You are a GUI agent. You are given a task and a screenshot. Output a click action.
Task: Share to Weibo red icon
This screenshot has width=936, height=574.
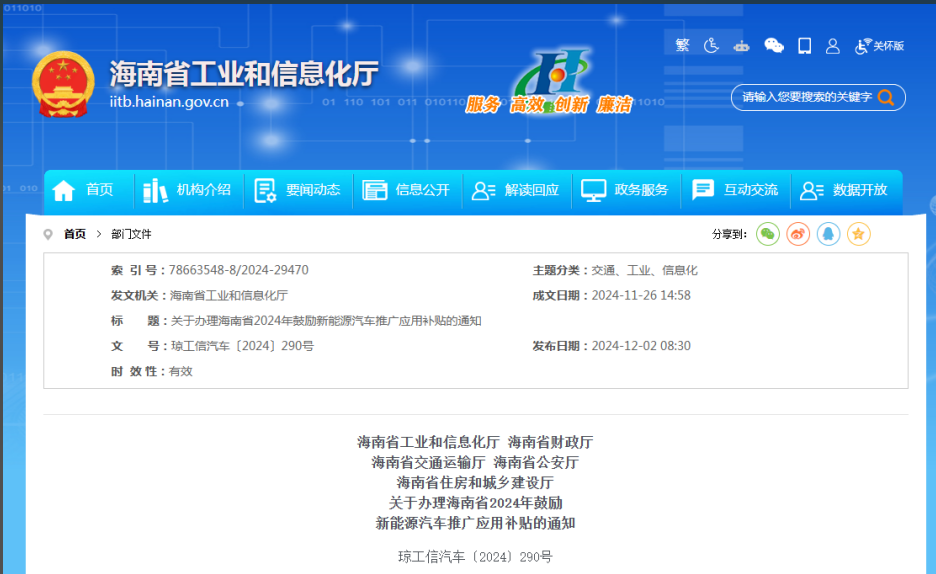(x=798, y=234)
